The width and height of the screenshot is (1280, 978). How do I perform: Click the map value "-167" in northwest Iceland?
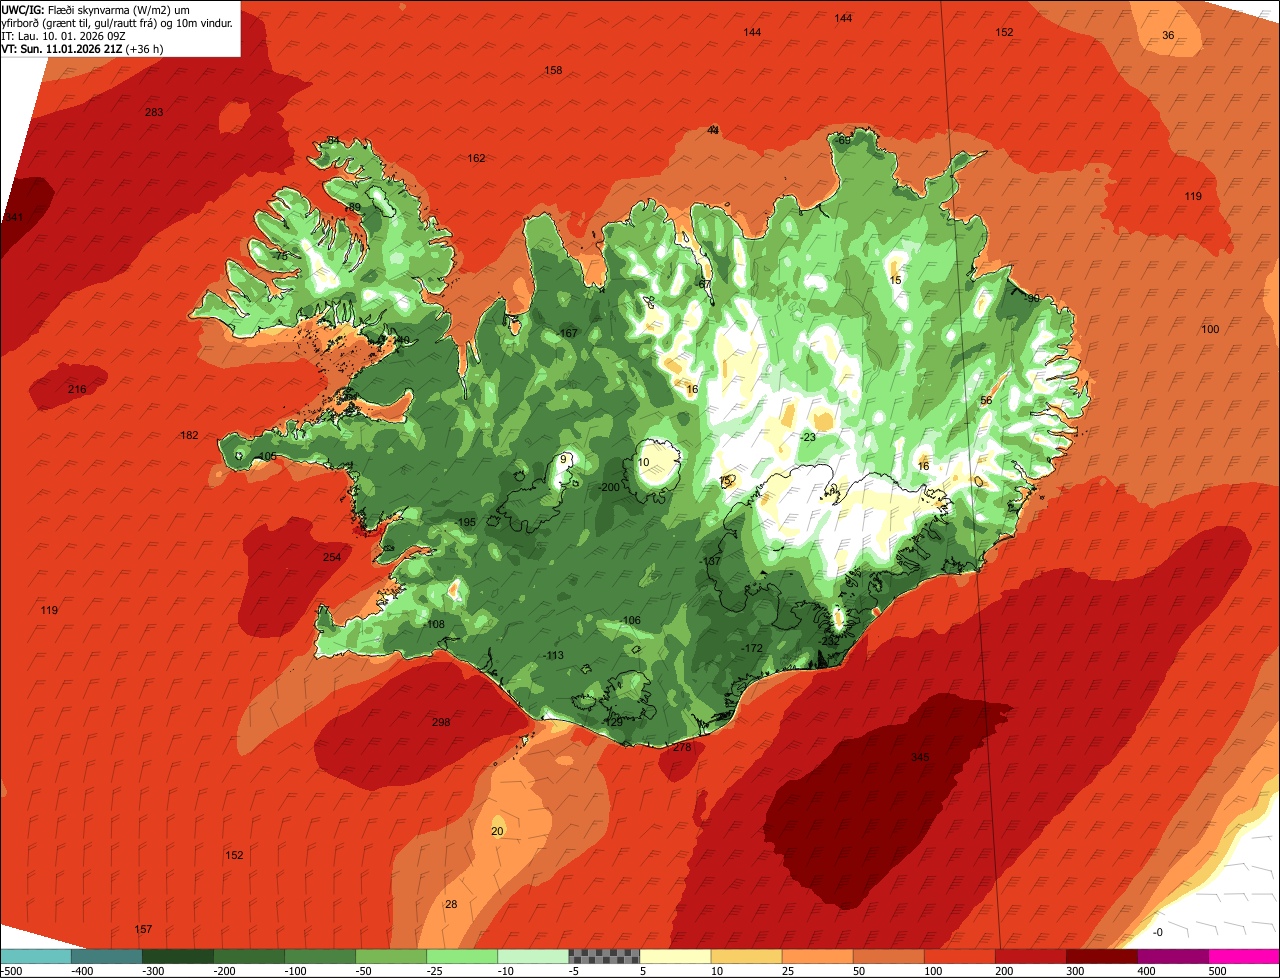[x=568, y=333]
